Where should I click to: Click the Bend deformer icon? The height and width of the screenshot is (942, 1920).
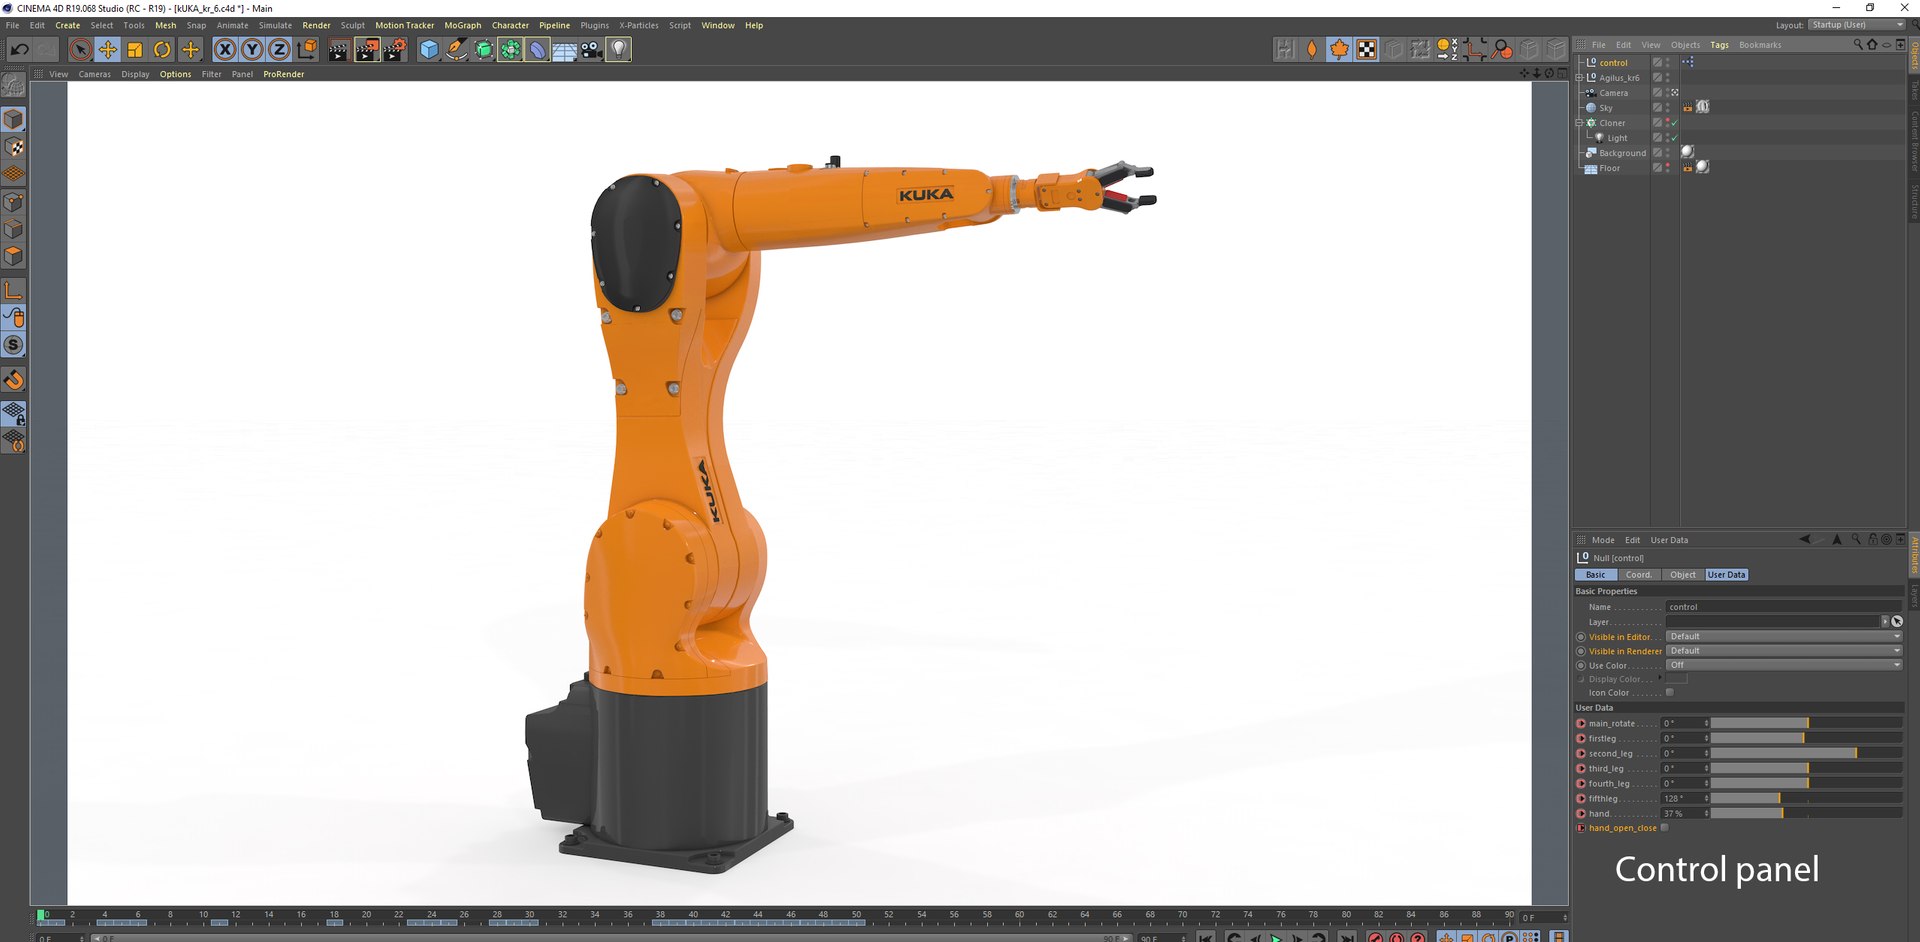537,49
